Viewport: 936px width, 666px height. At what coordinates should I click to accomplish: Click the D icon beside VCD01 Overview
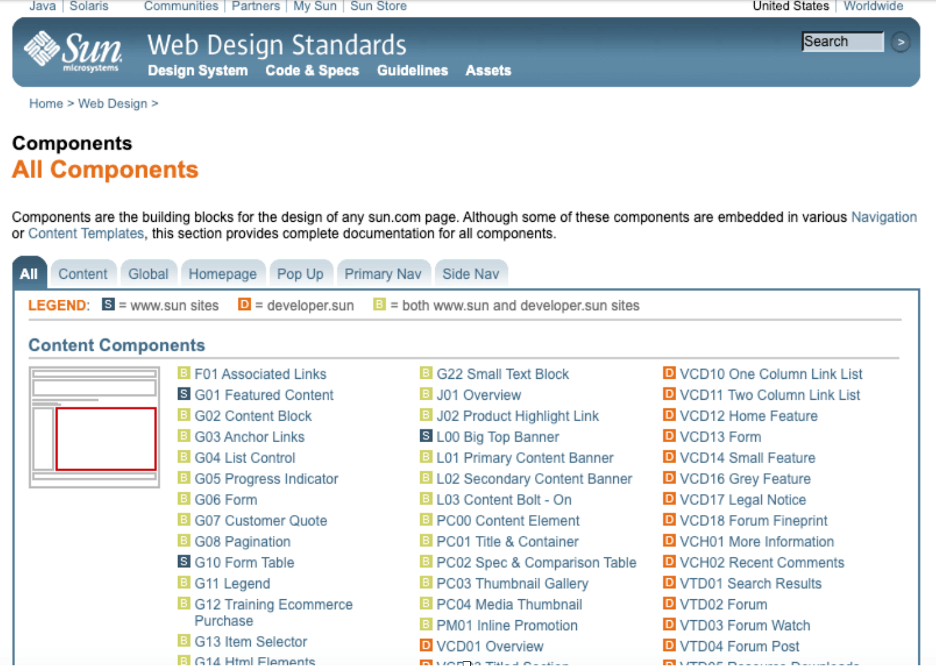pos(426,645)
